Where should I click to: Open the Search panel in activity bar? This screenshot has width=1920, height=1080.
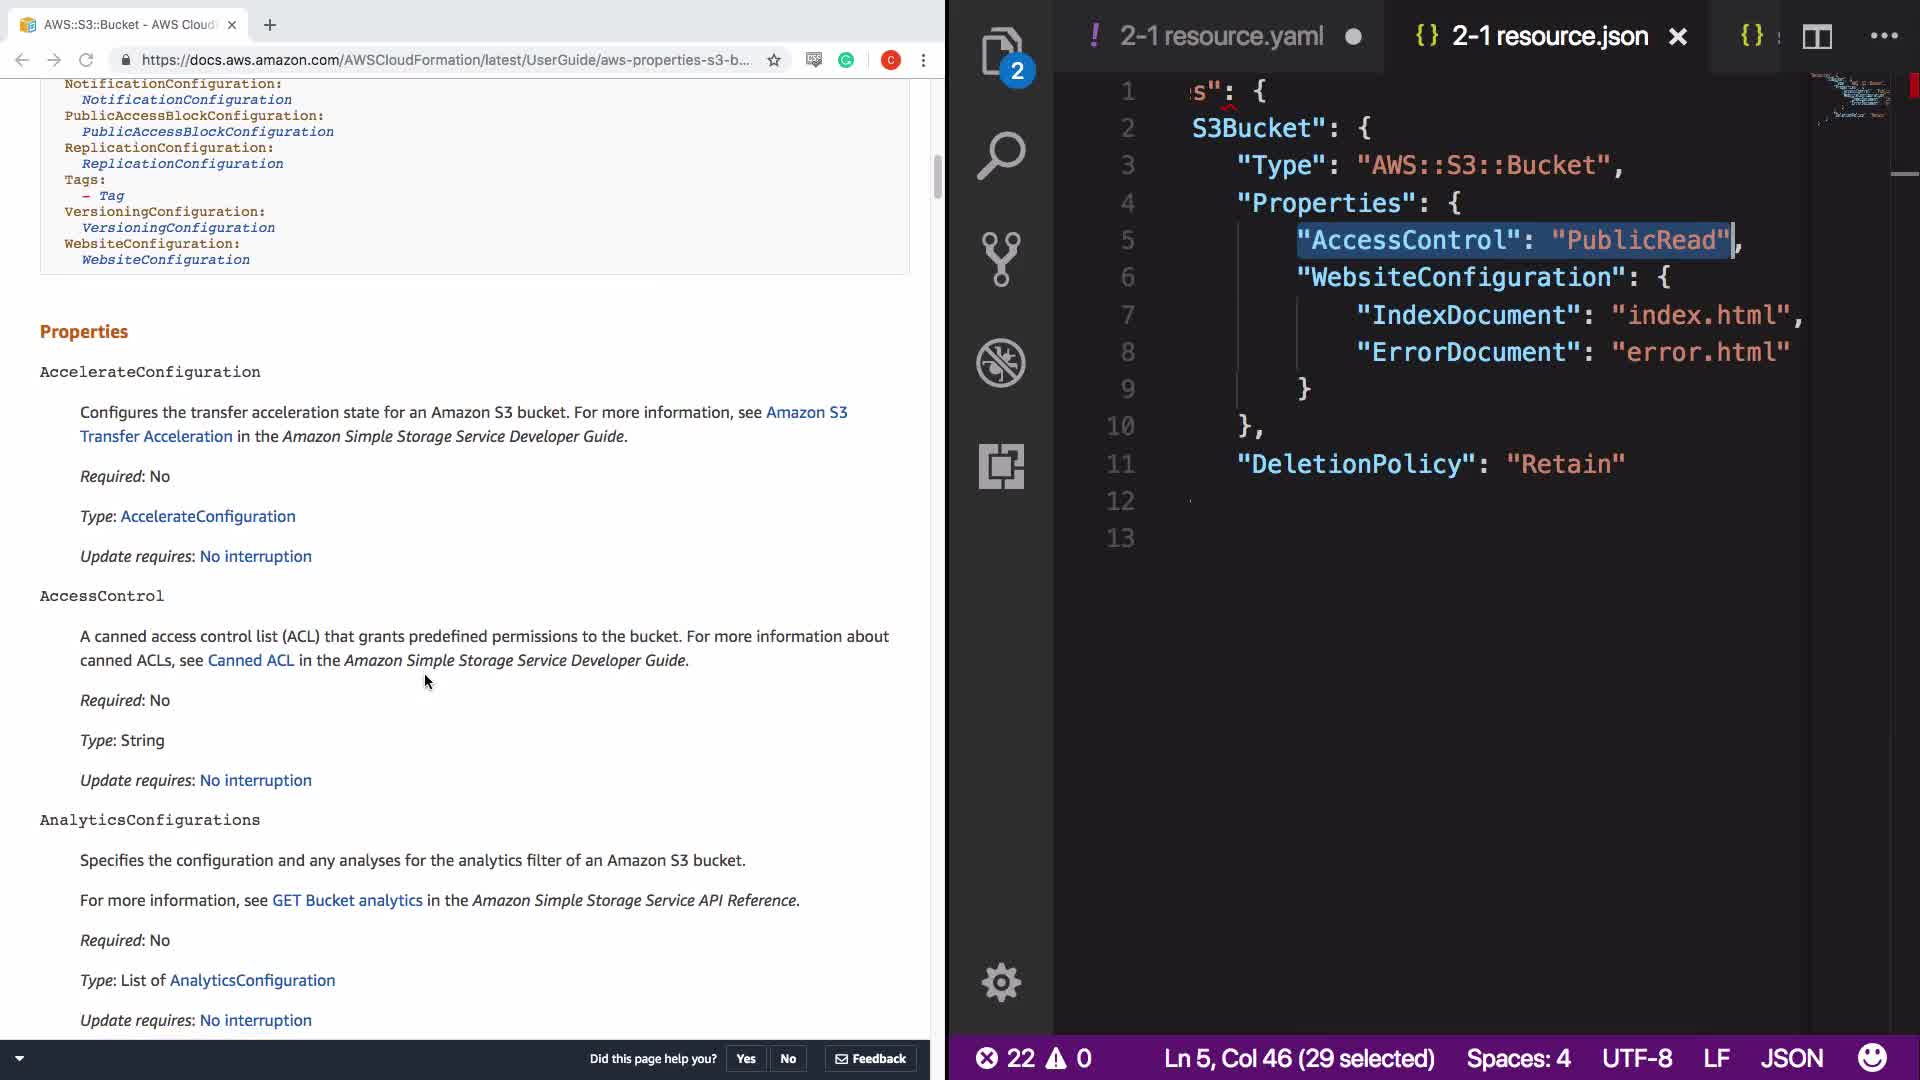[1001, 156]
